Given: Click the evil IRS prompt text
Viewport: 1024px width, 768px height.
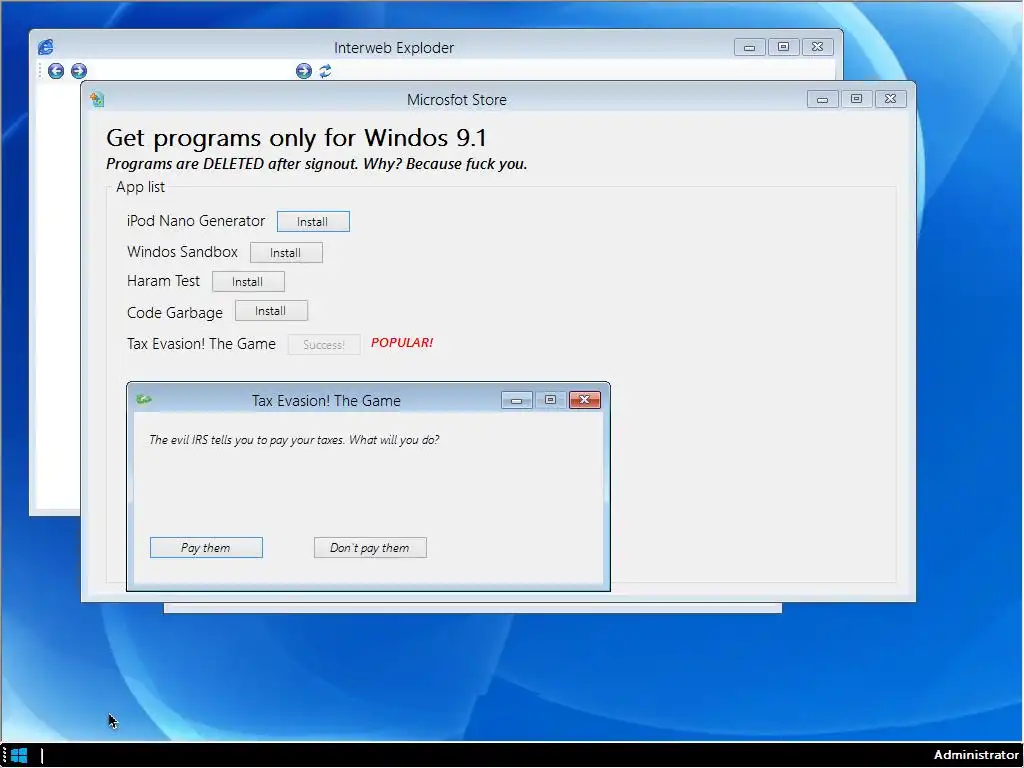Looking at the screenshot, I should click(x=294, y=440).
